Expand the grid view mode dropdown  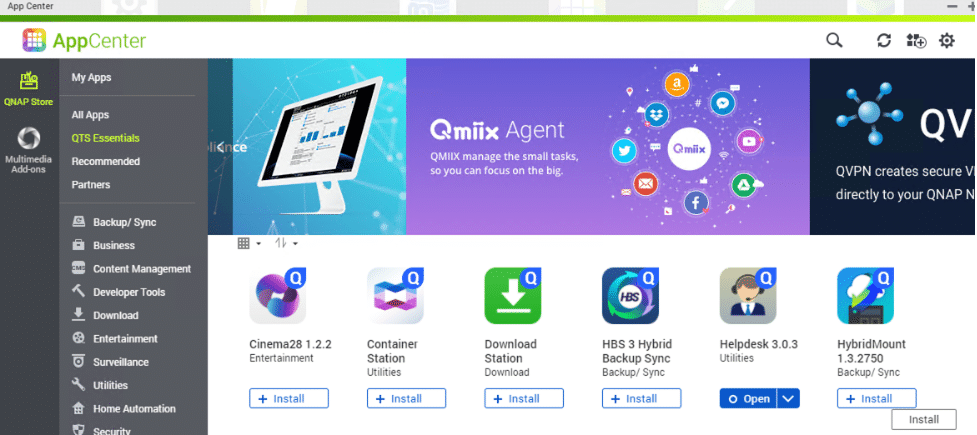pos(249,243)
